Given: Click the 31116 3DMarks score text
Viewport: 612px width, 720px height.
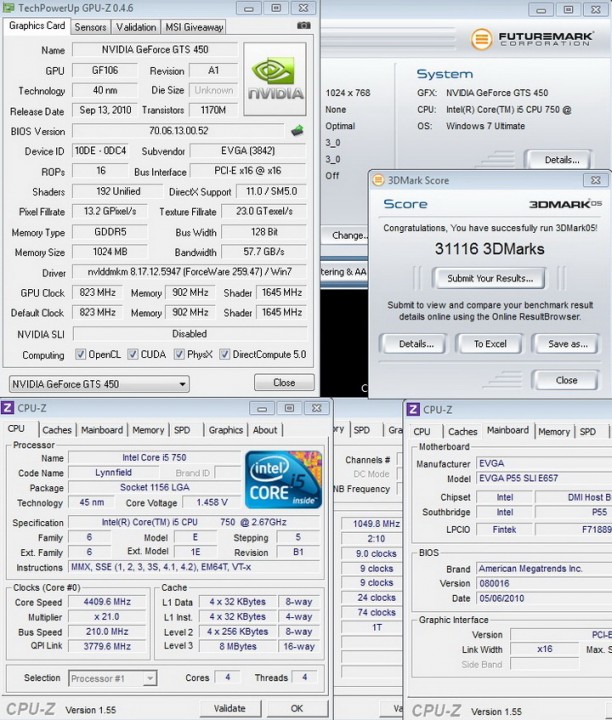Looking at the screenshot, I should [489, 249].
